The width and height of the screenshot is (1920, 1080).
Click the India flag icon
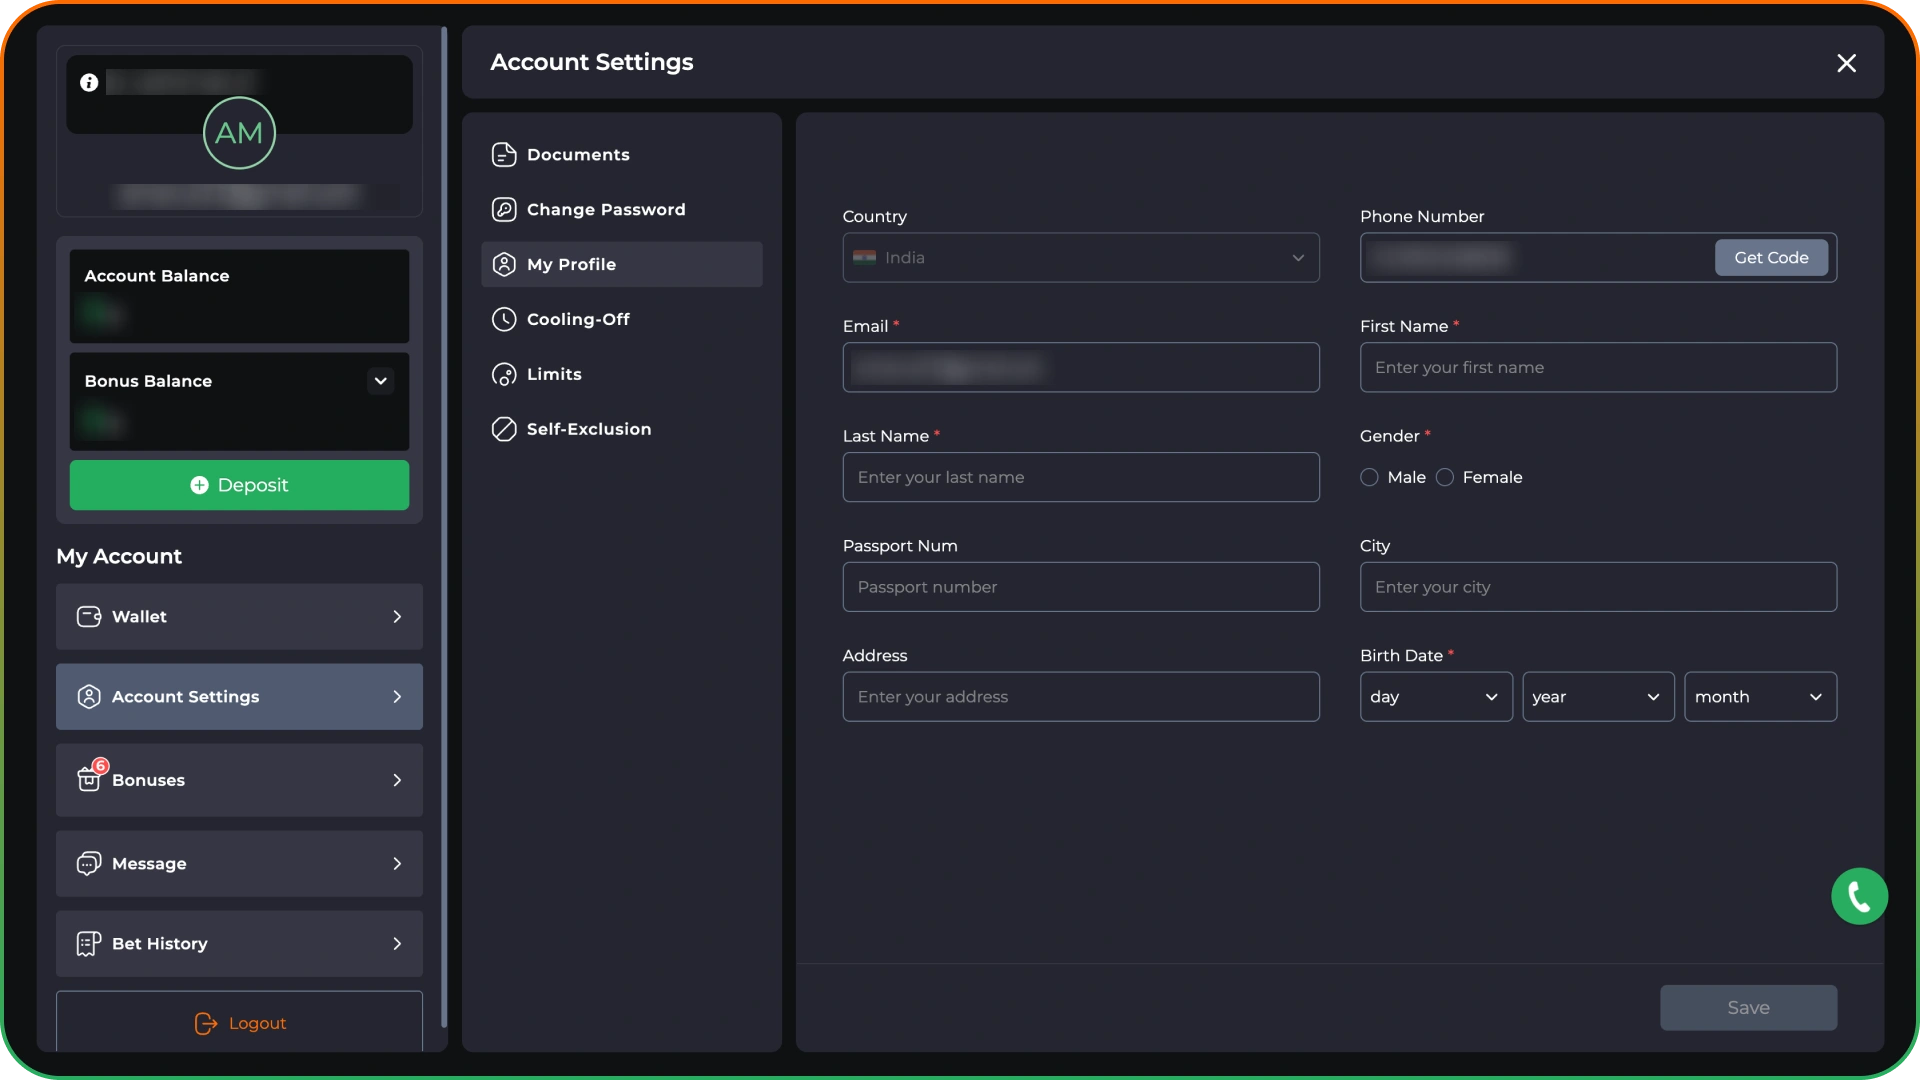click(x=865, y=258)
